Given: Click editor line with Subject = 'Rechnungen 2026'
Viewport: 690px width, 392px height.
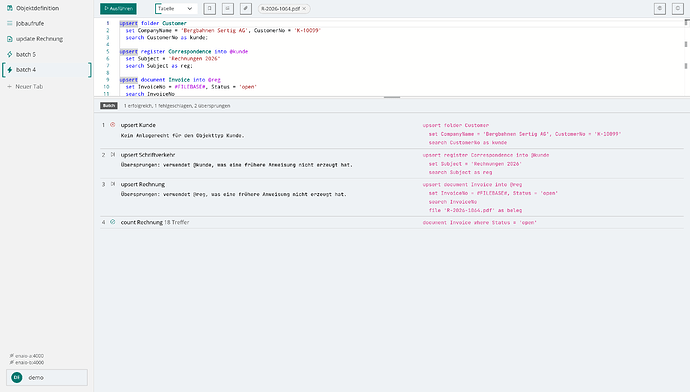Looking at the screenshot, I should (x=172, y=59).
